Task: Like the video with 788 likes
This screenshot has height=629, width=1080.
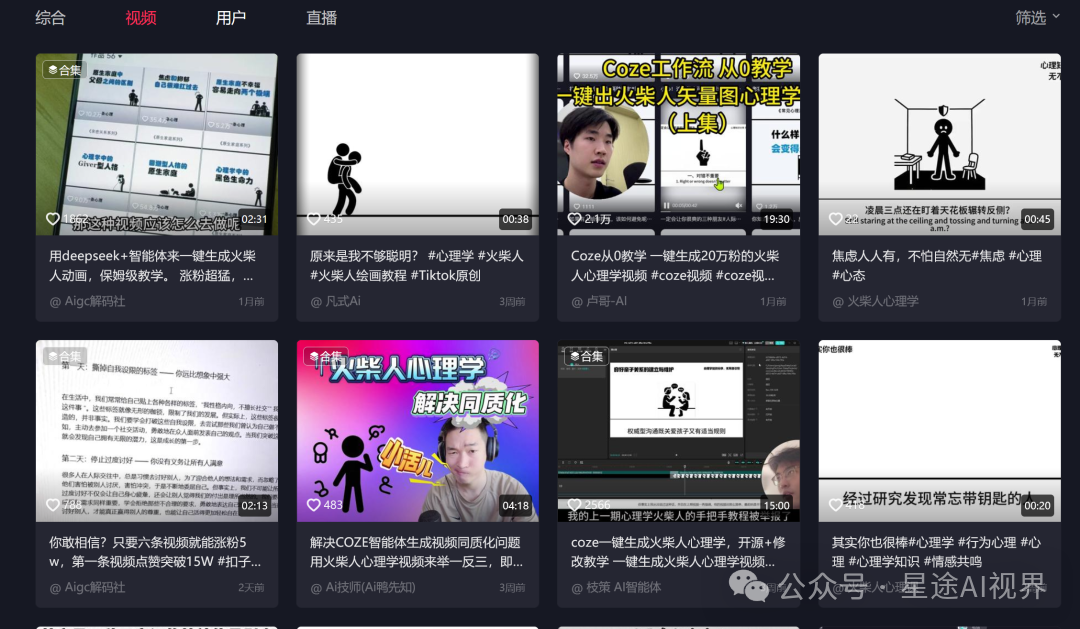Action: [x=52, y=505]
